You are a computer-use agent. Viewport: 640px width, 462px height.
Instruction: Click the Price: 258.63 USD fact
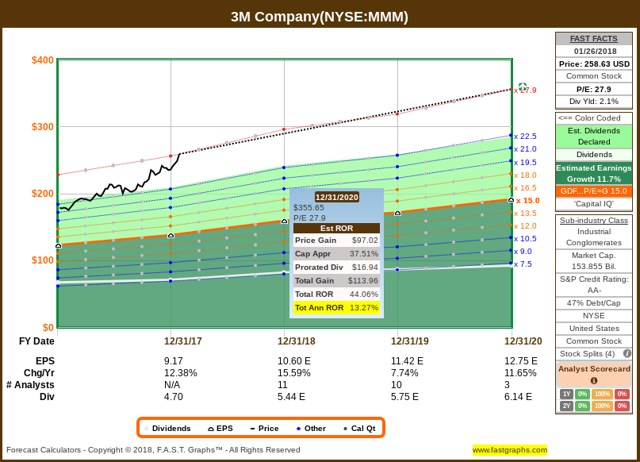(593, 64)
